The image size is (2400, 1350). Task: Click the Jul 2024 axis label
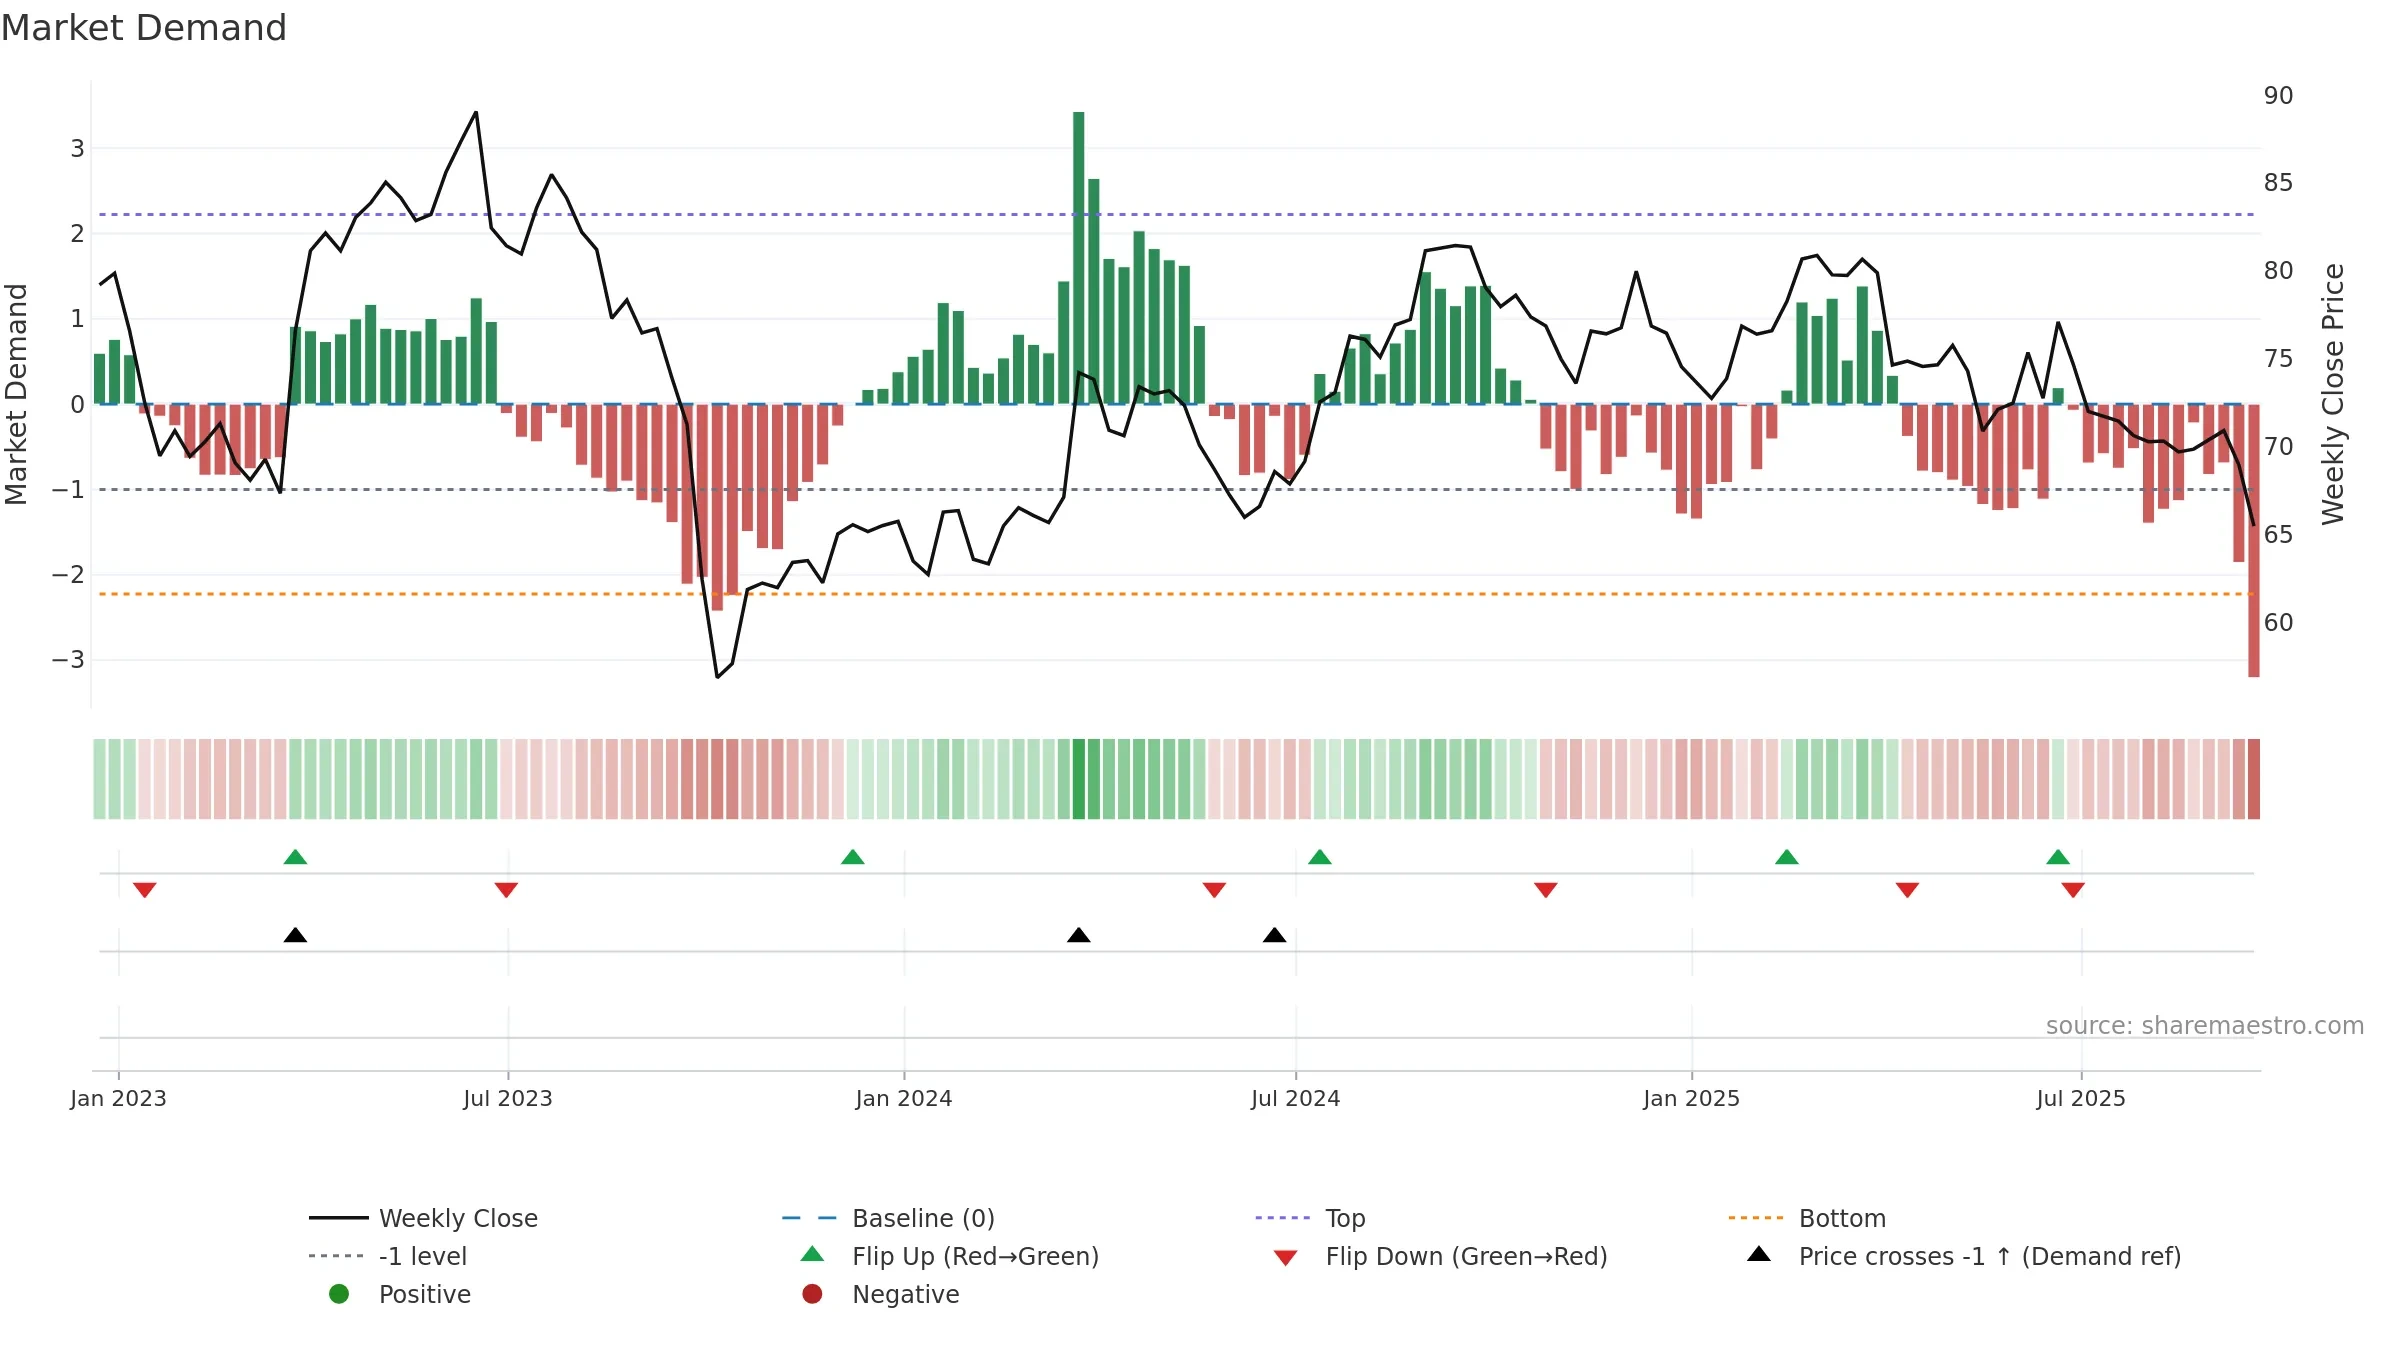tap(1296, 1098)
